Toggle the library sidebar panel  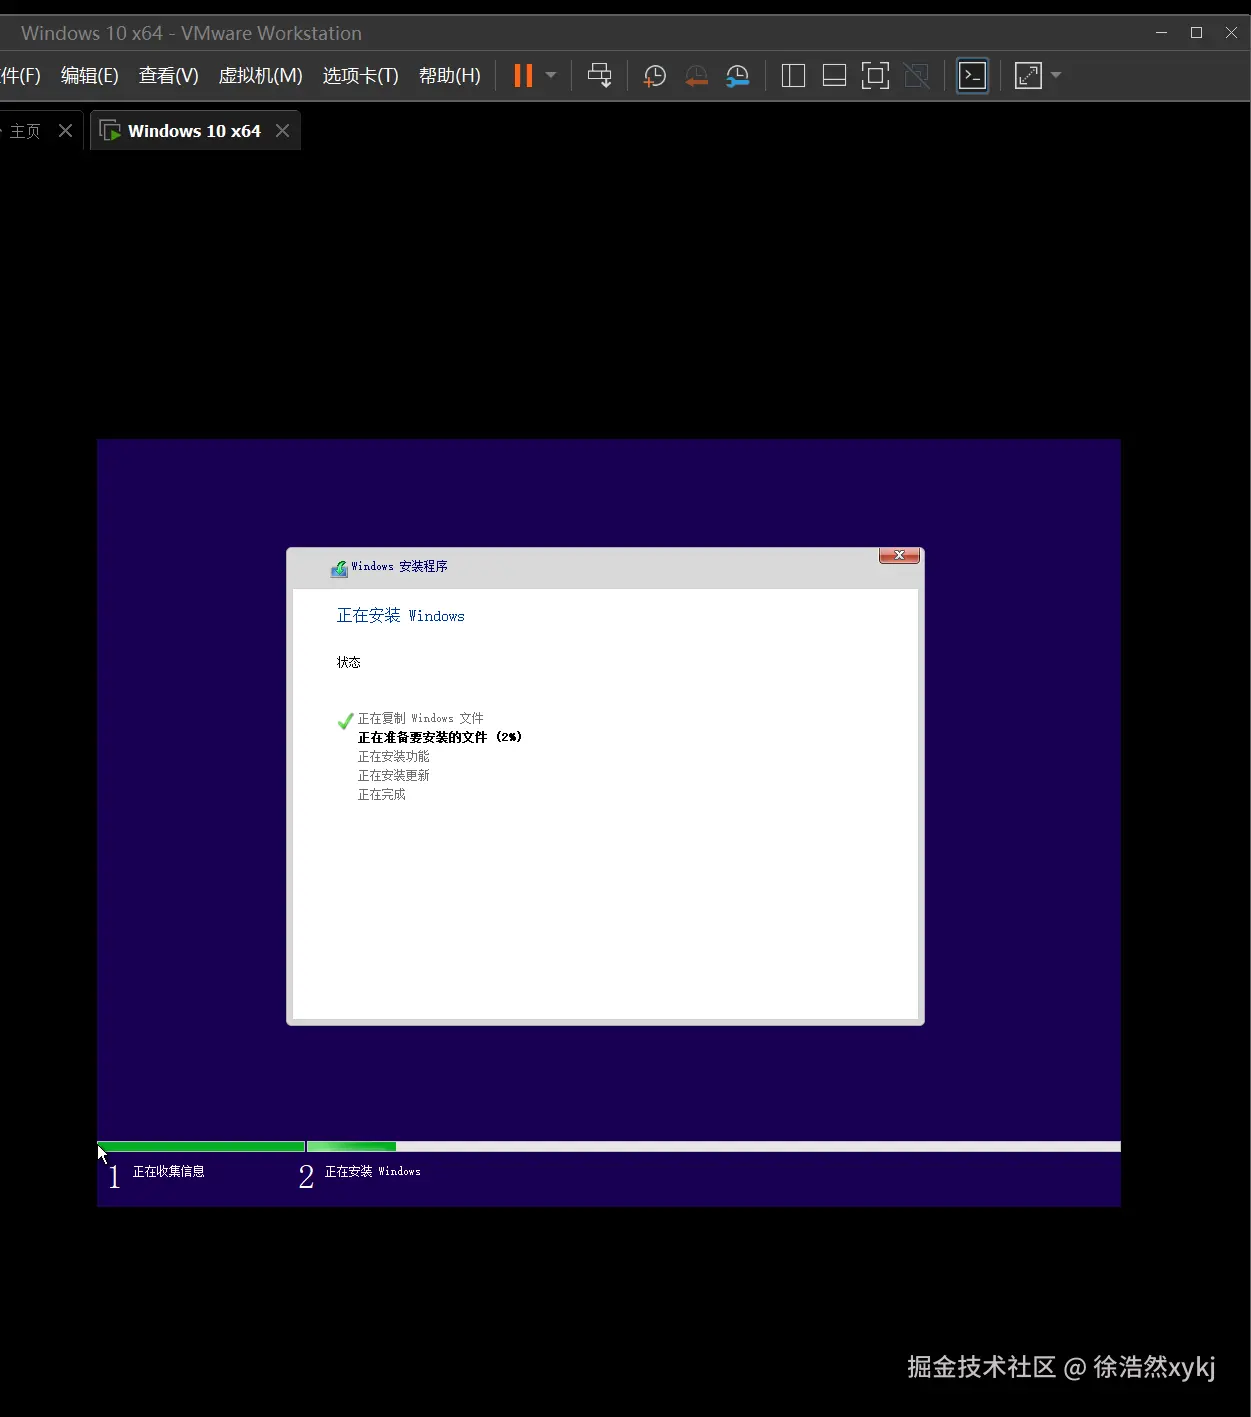(x=793, y=76)
